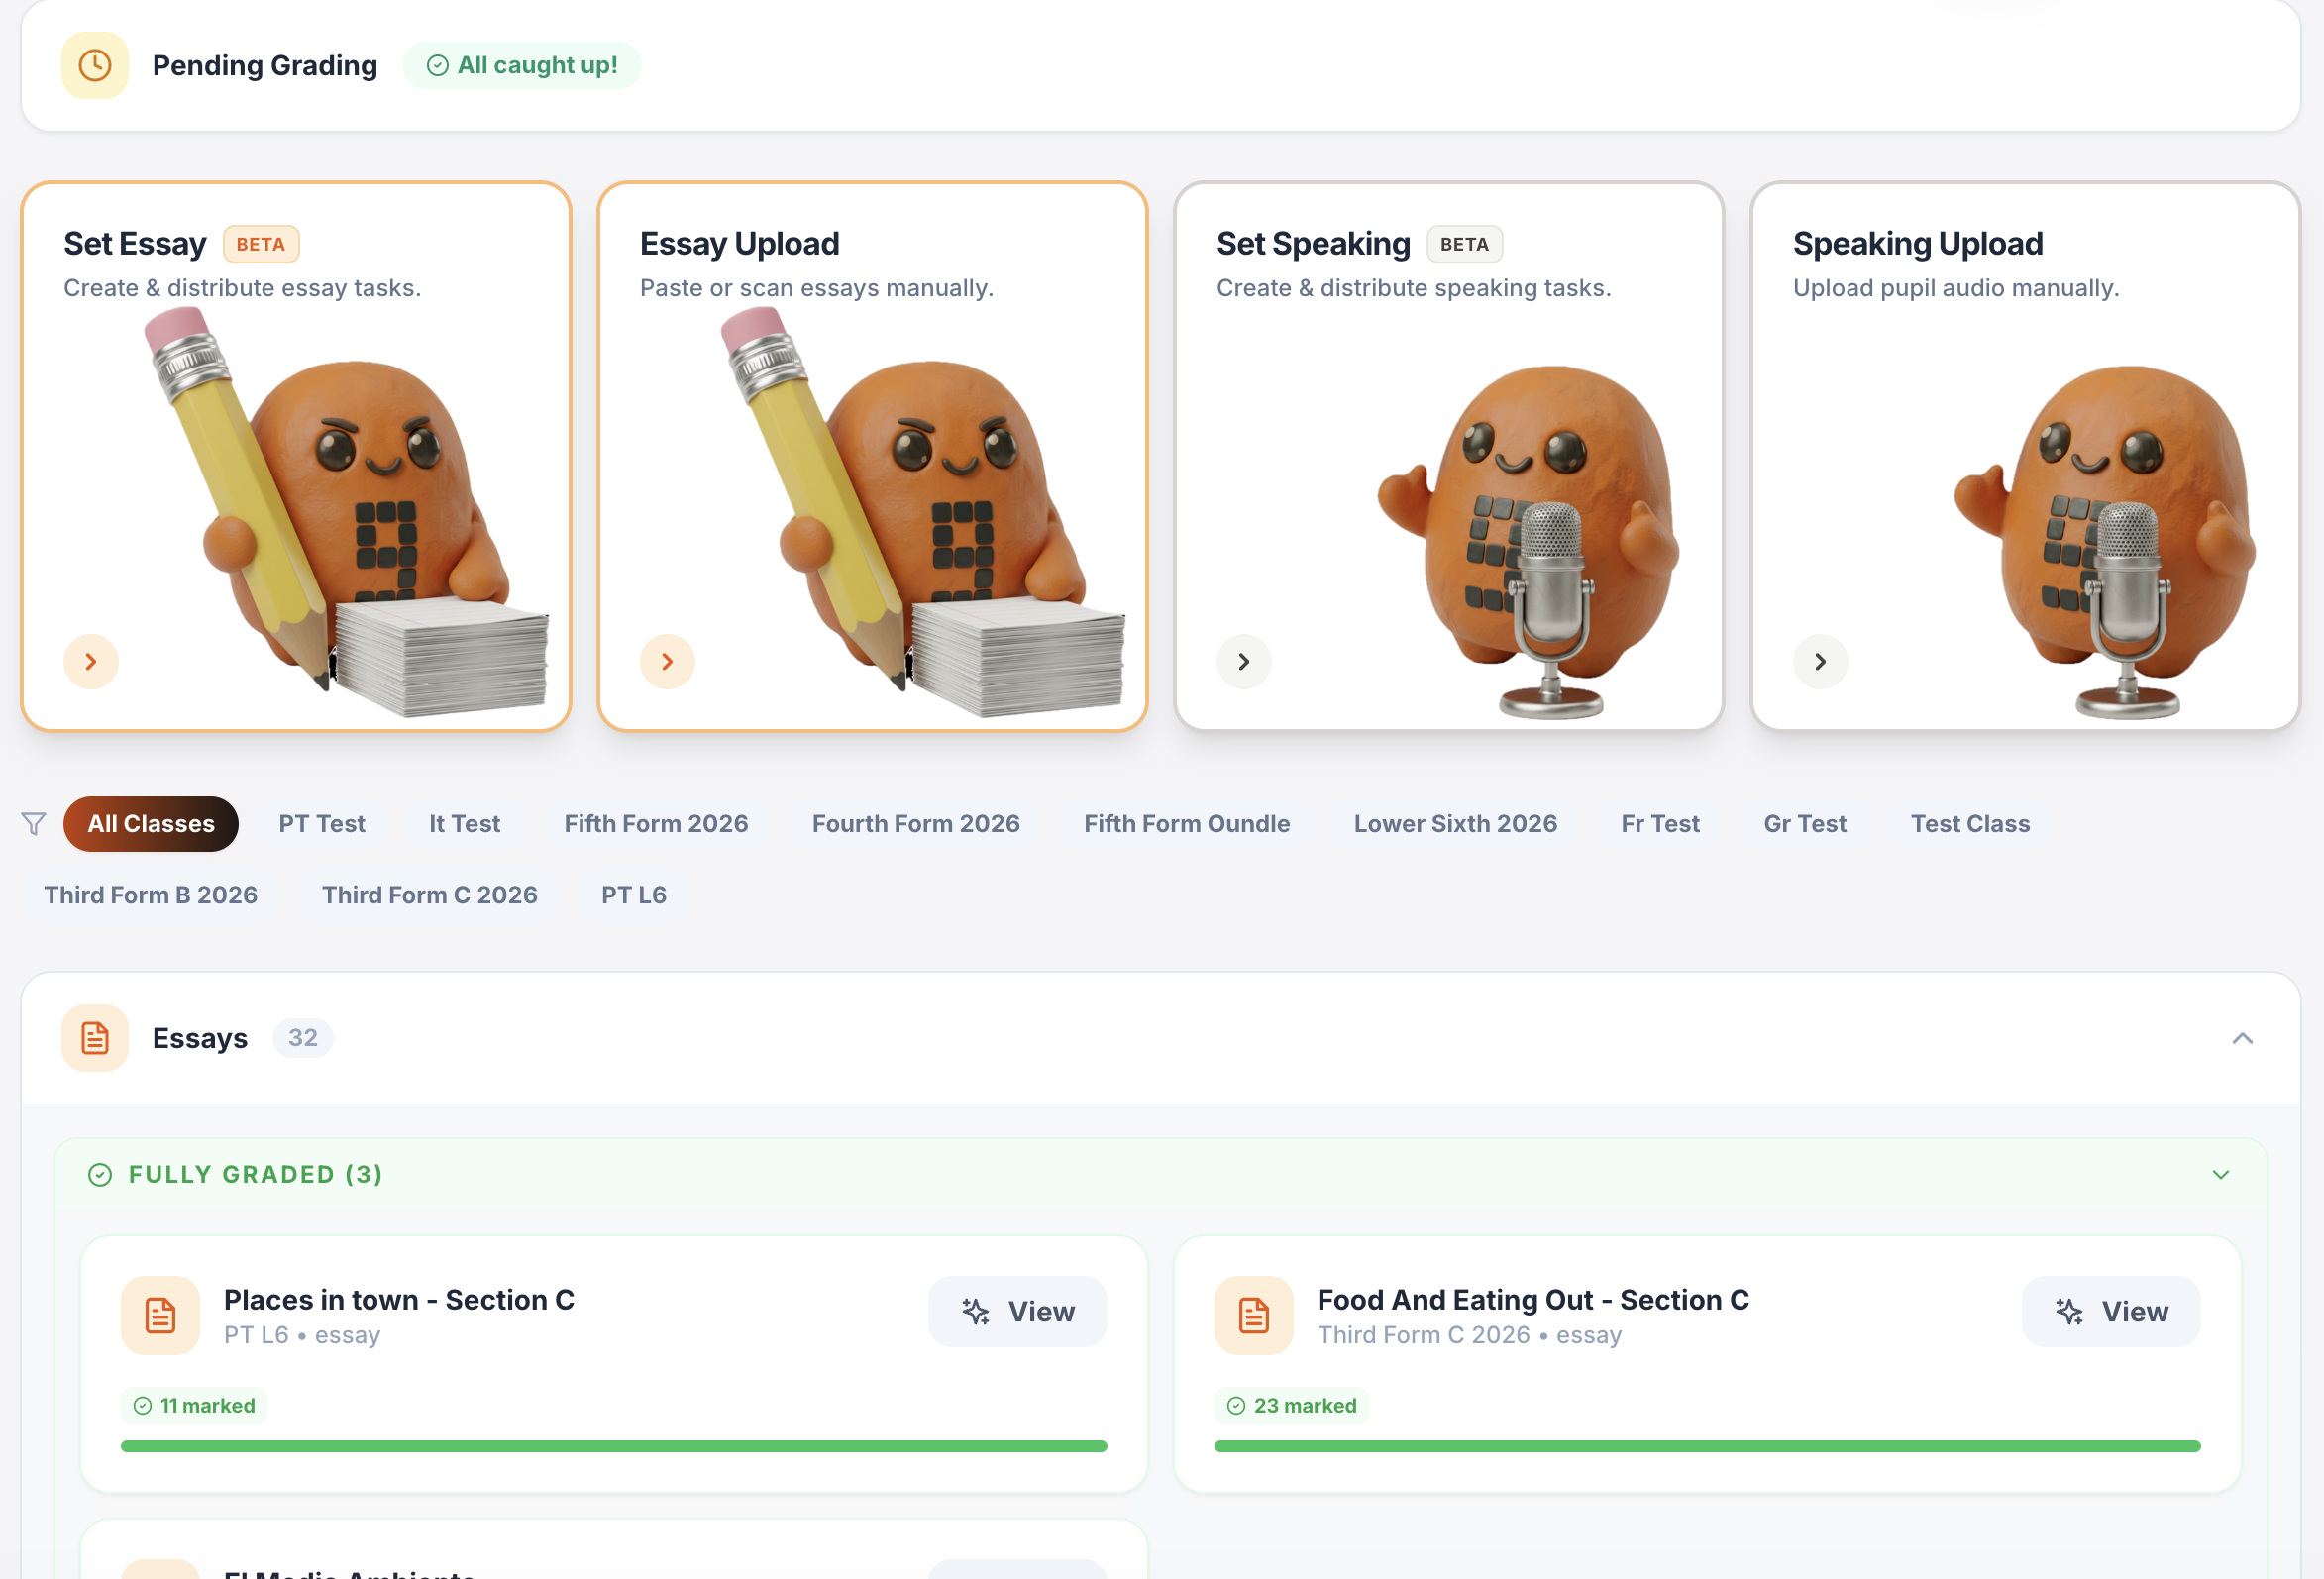Collapse the Fully Graded group chevron

2221,1175
